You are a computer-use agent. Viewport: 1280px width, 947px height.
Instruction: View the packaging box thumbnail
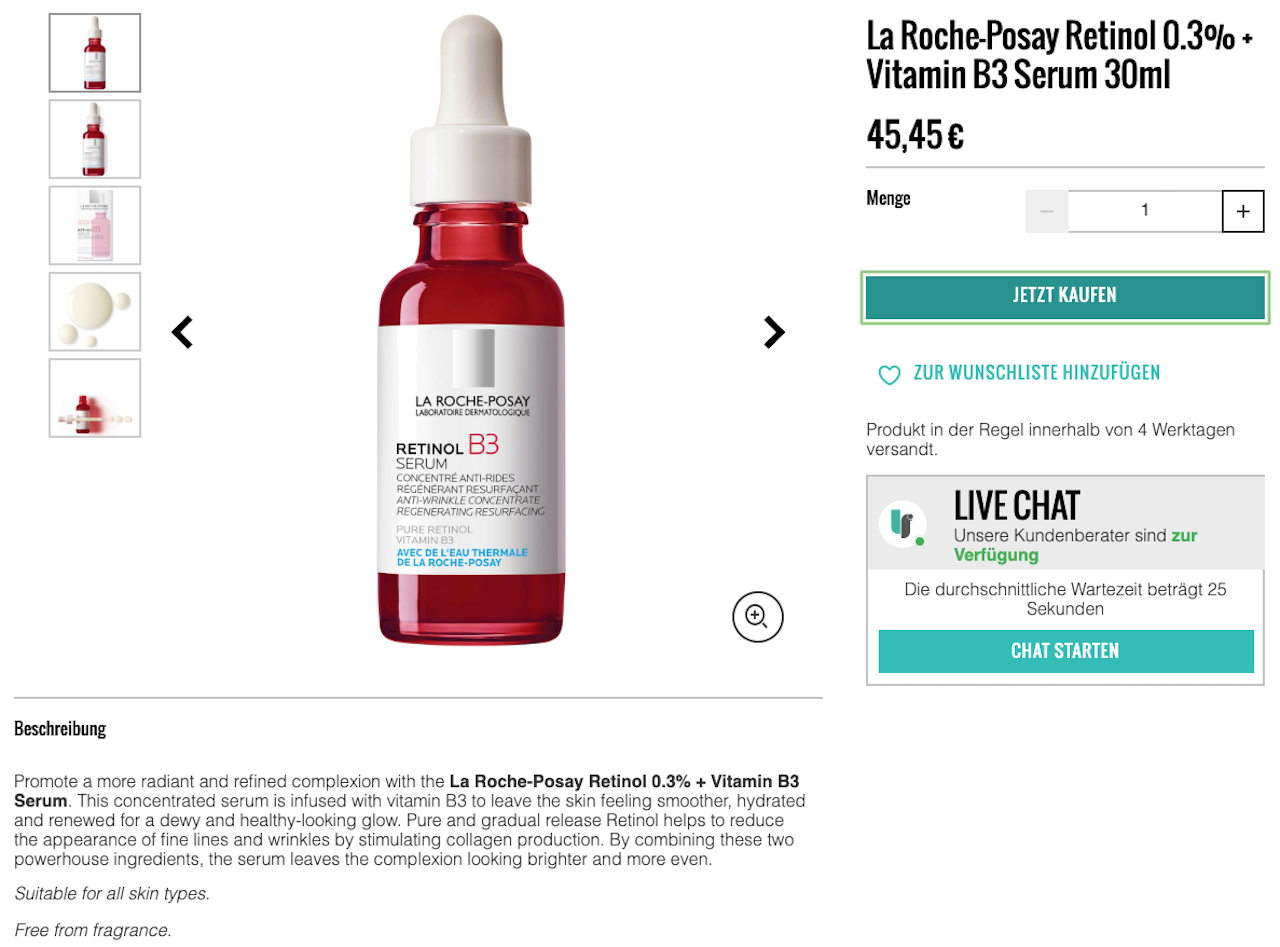coord(95,225)
